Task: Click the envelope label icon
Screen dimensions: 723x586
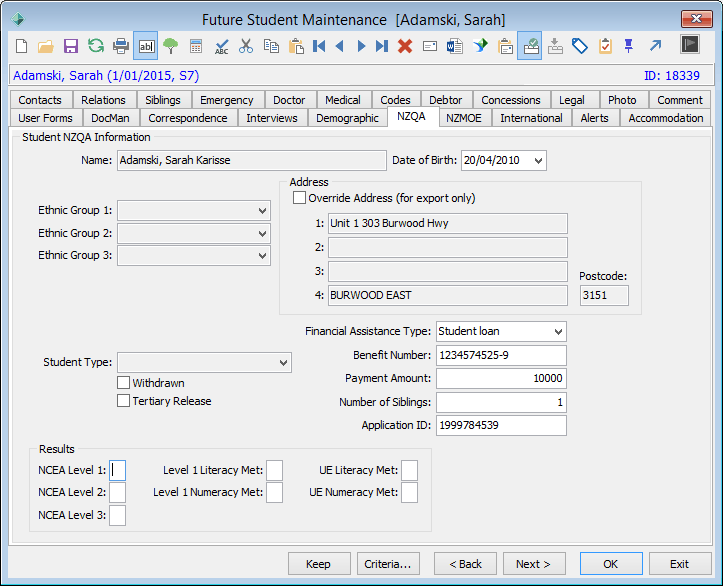Action: (x=430, y=46)
